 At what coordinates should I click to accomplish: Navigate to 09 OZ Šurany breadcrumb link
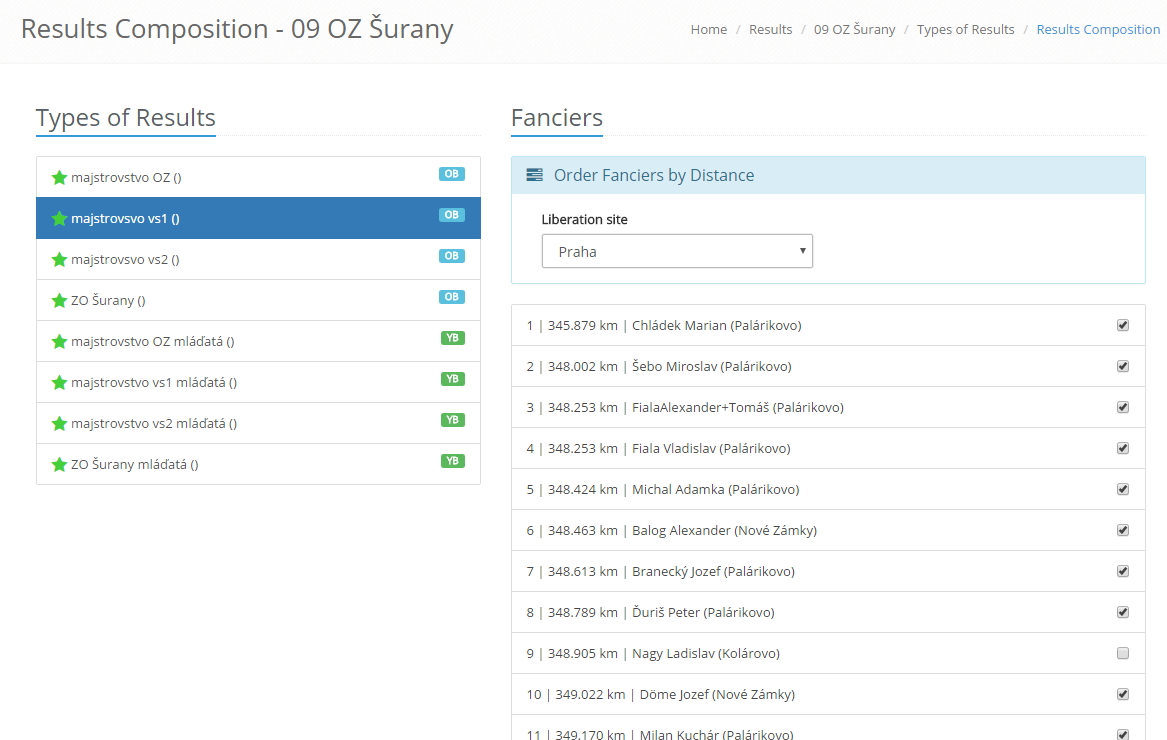pyautogui.click(x=854, y=30)
